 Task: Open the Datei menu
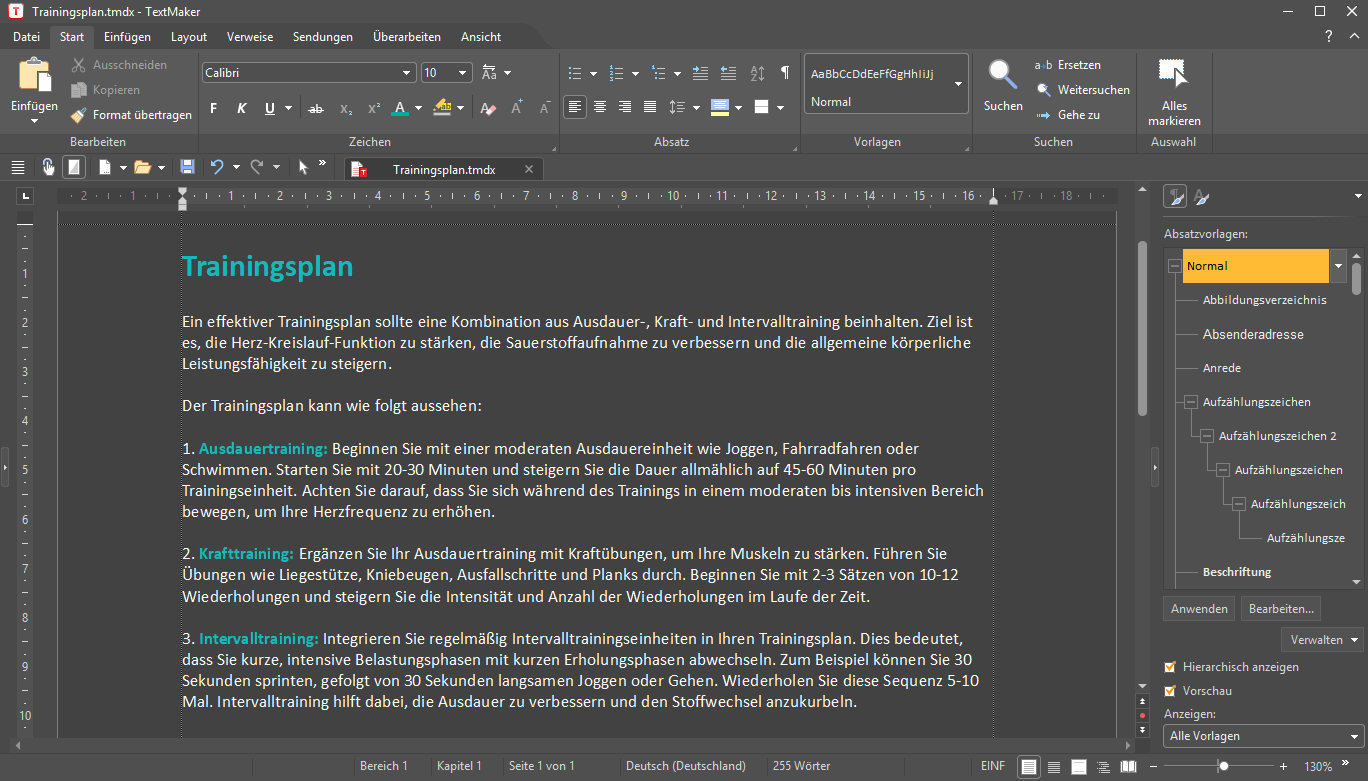pyautogui.click(x=27, y=37)
